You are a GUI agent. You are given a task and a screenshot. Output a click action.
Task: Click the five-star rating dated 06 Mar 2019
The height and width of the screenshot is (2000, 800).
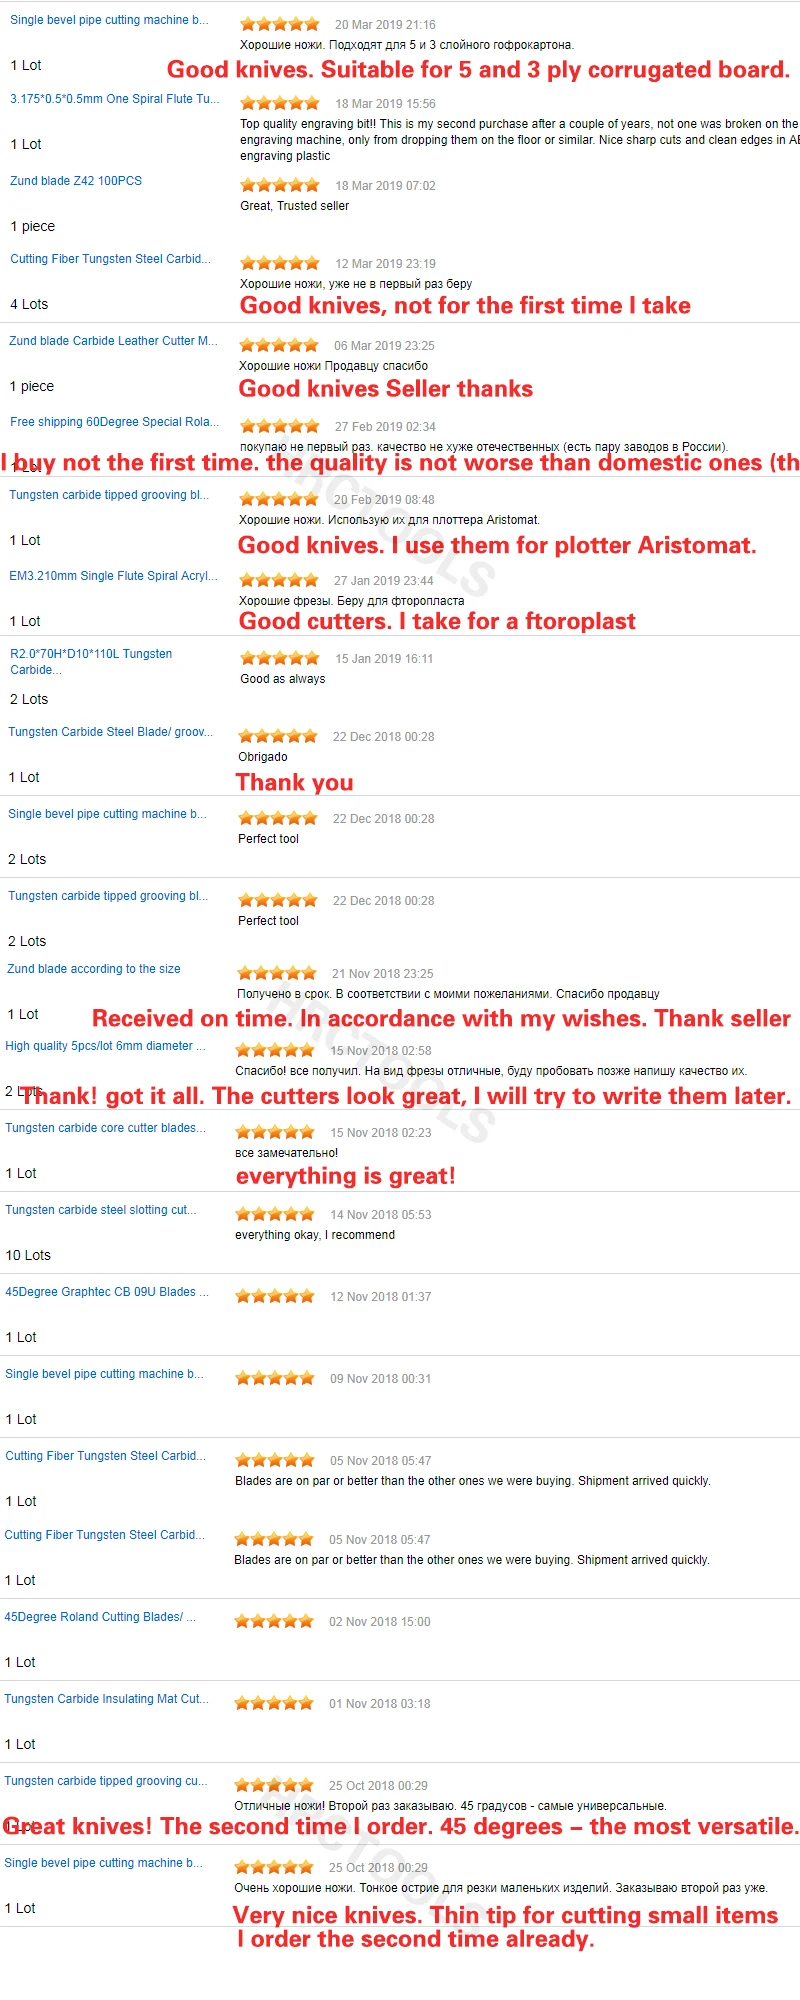pos(278,345)
